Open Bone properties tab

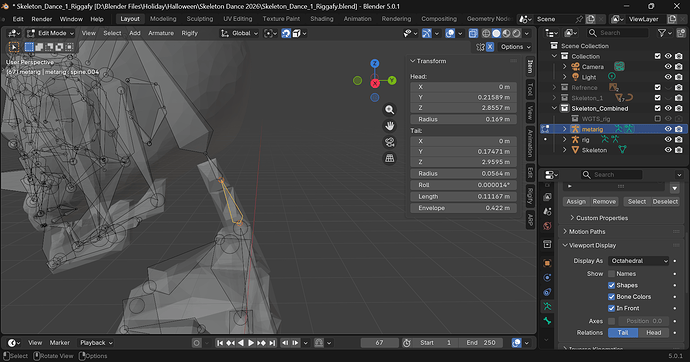click(547, 321)
